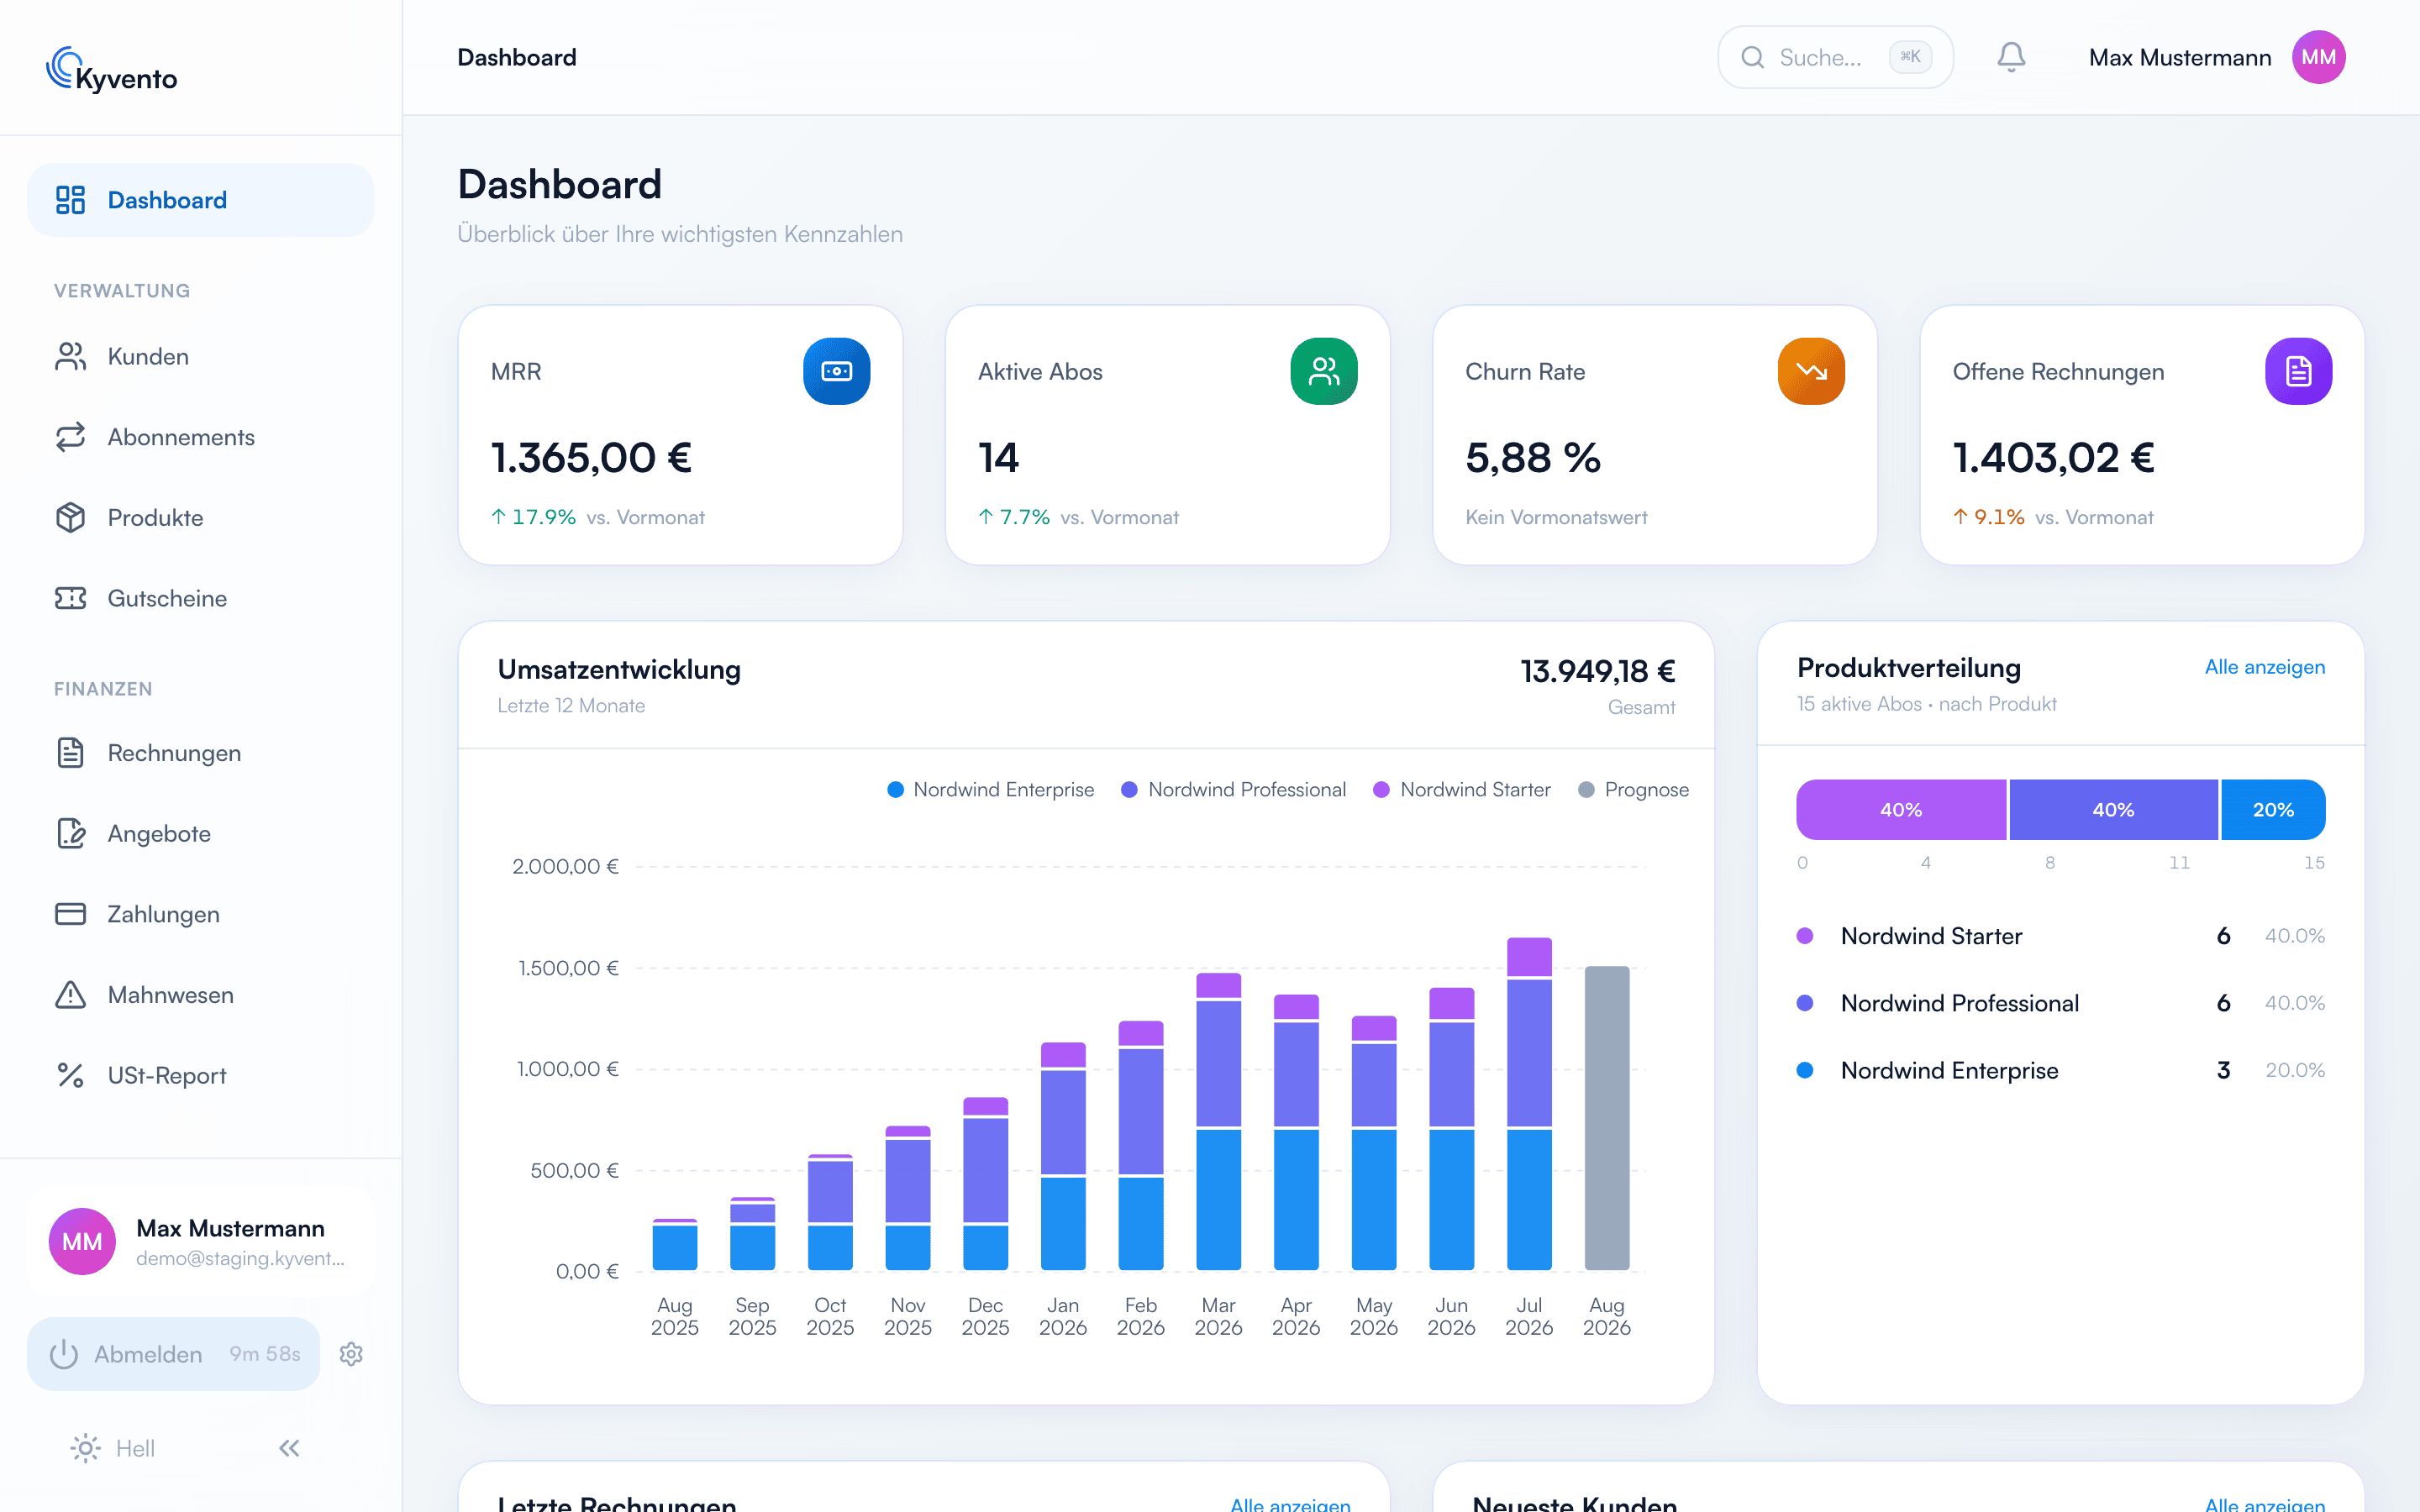Collapse the sidebar with double chevron
Screen dimensions: 2420x1512
point(289,1448)
